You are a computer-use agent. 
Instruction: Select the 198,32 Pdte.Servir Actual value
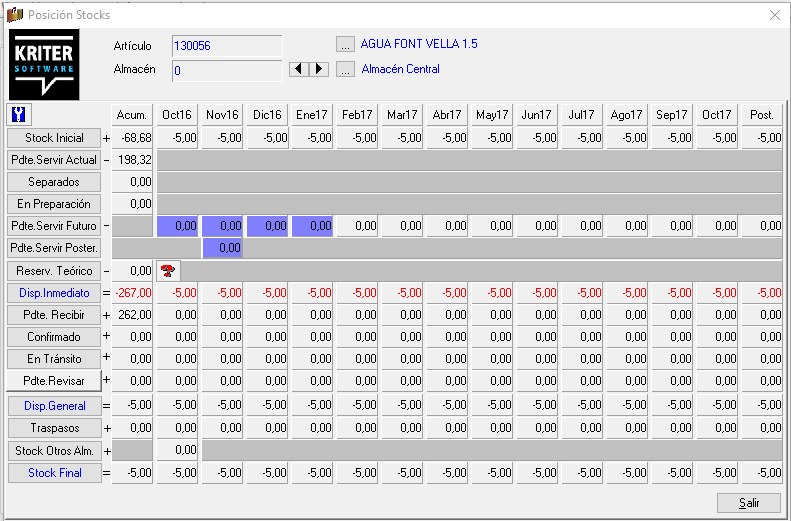[x=132, y=160]
